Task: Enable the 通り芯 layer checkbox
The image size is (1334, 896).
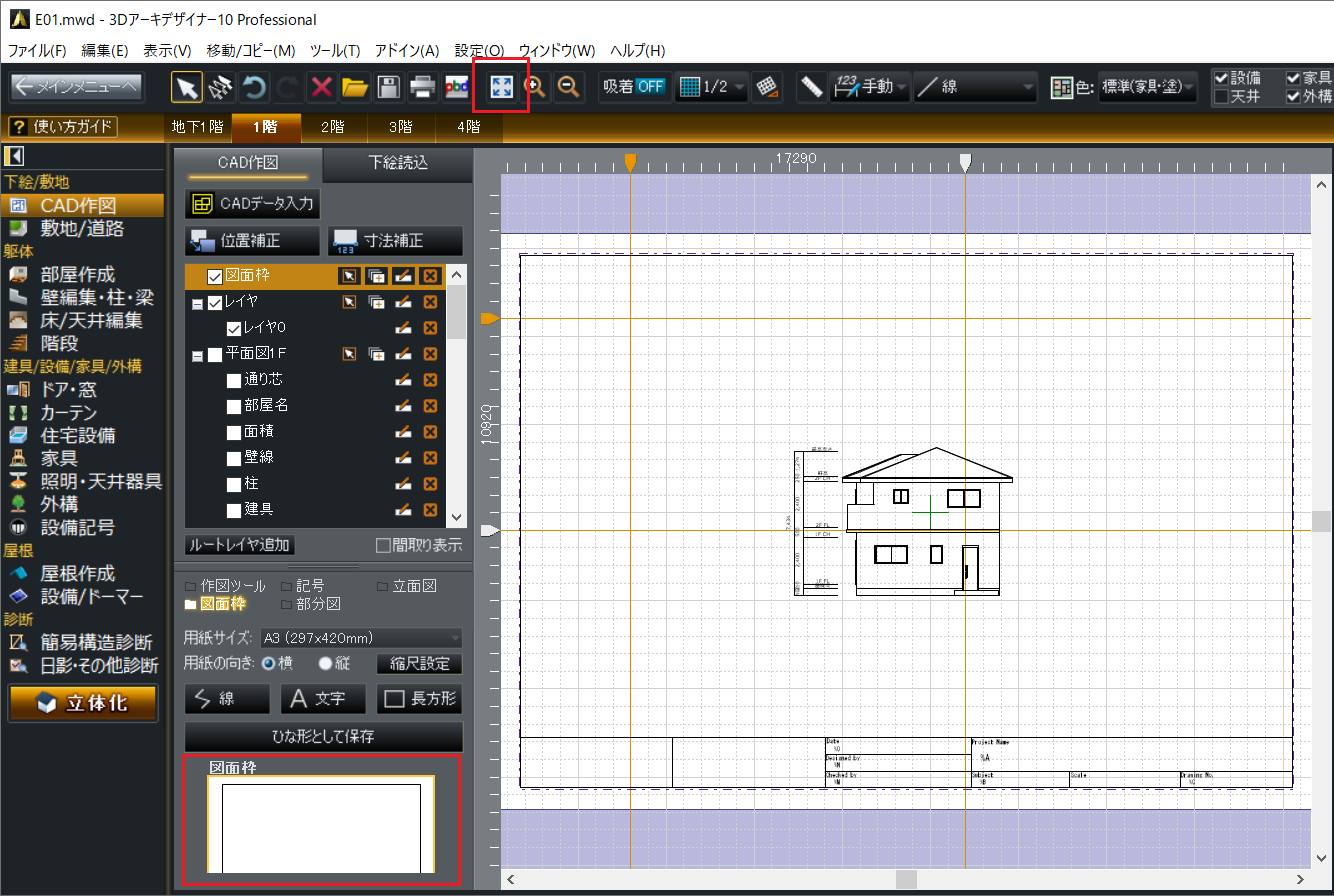Action: tap(233, 380)
